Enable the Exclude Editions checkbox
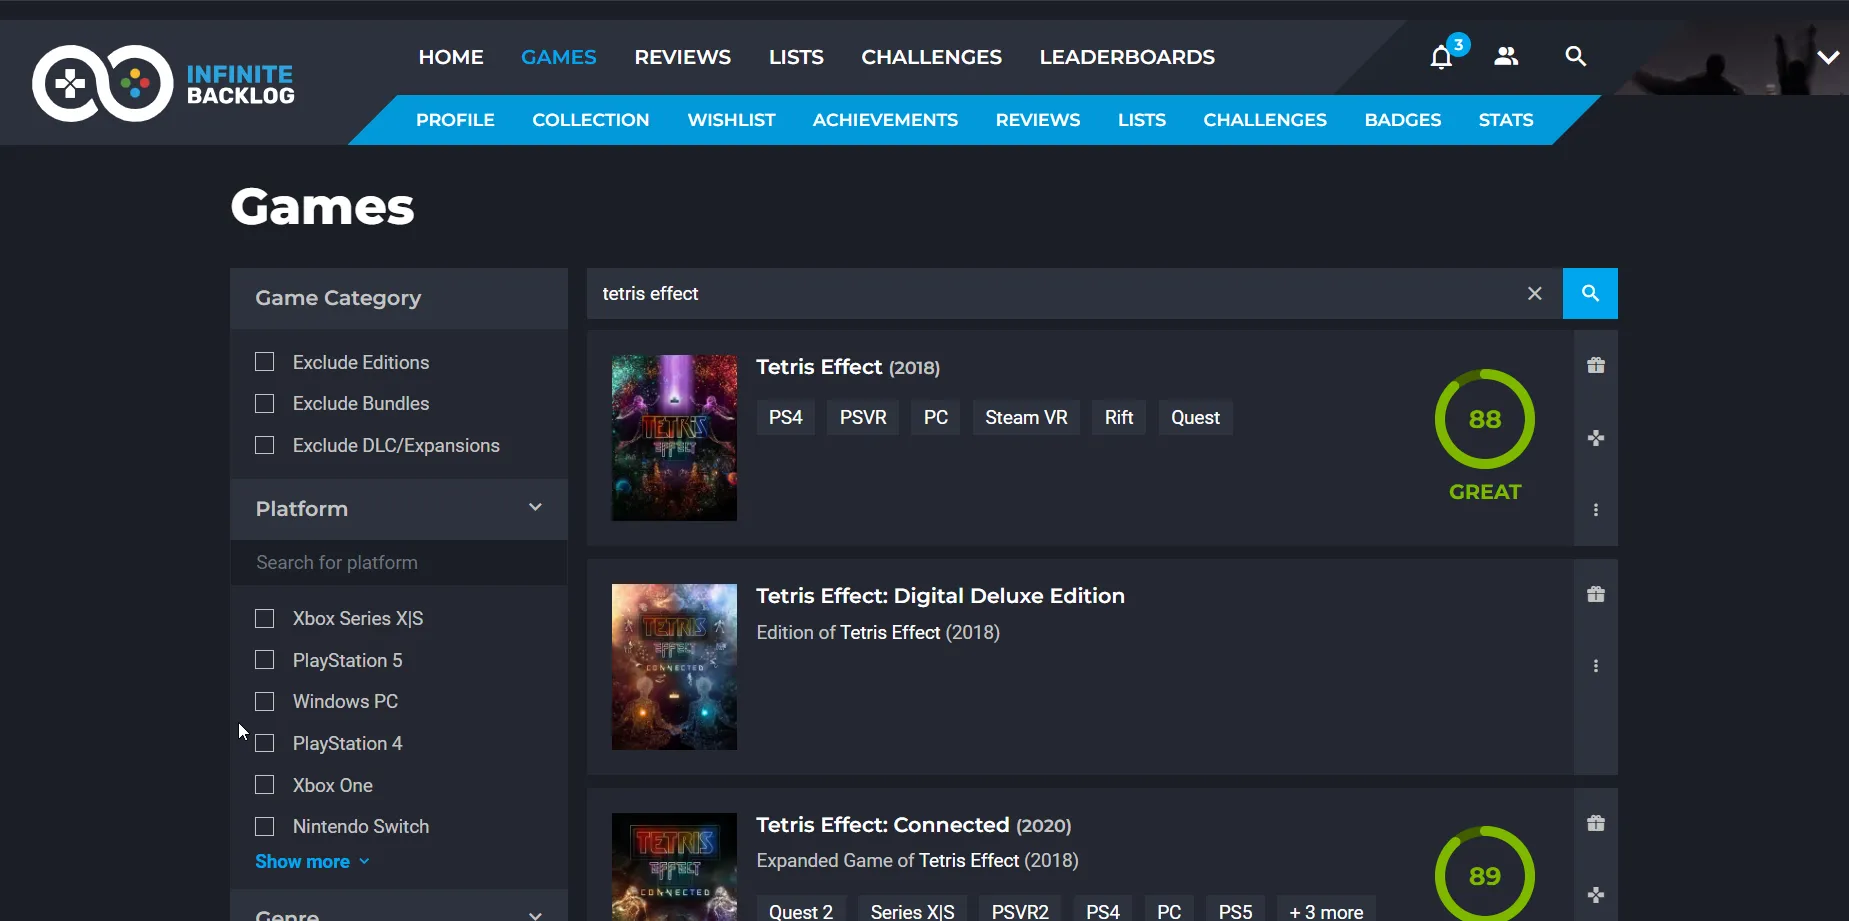Image resolution: width=1849 pixels, height=921 pixels. [264, 362]
